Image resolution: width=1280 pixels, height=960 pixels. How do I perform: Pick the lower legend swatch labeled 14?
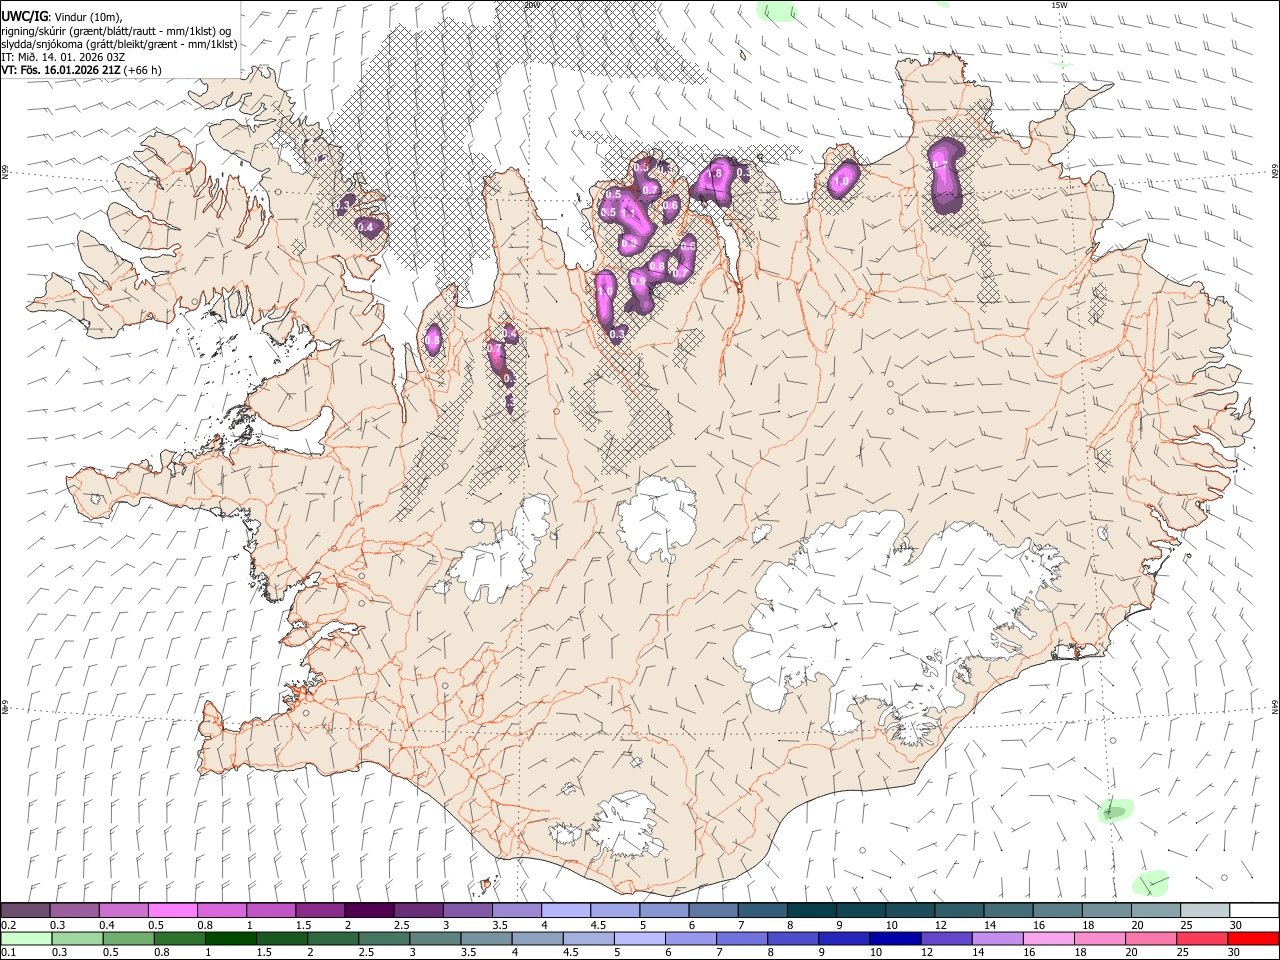998,939
